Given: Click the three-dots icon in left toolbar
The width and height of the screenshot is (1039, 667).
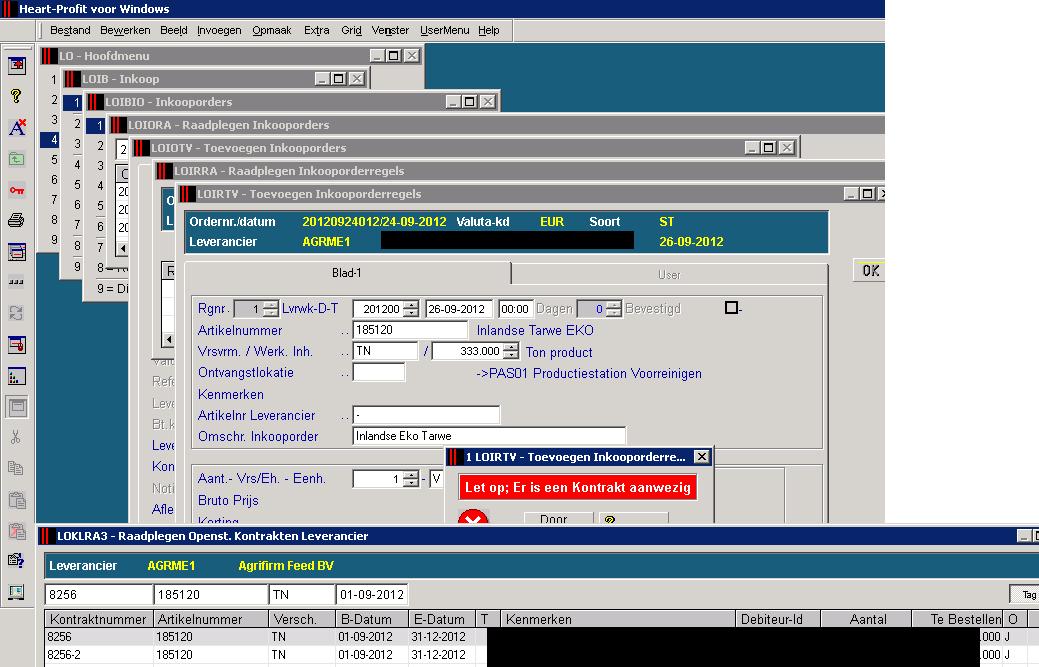Looking at the screenshot, I should (x=17, y=282).
